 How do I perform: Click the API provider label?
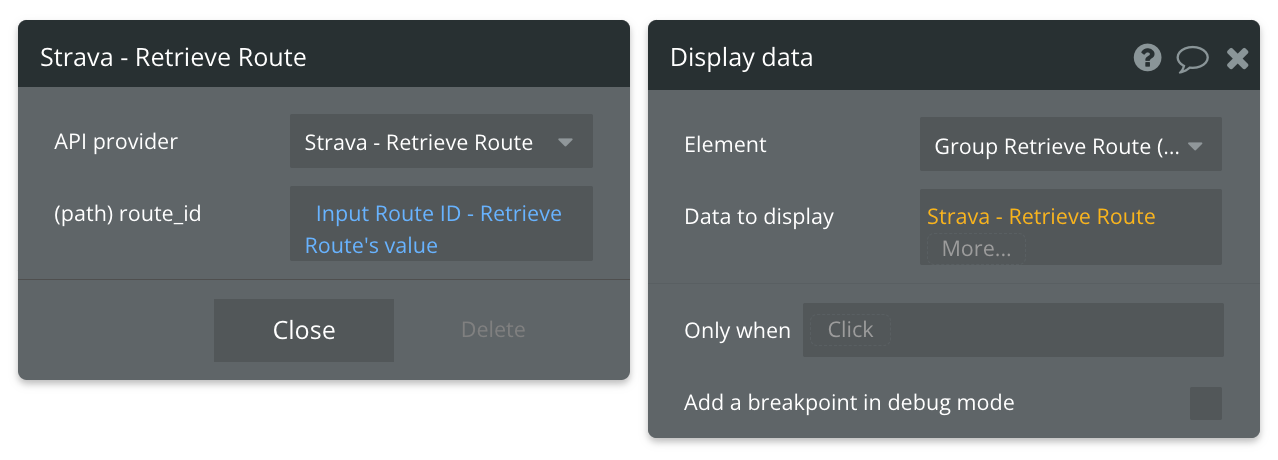coord(116,142)
